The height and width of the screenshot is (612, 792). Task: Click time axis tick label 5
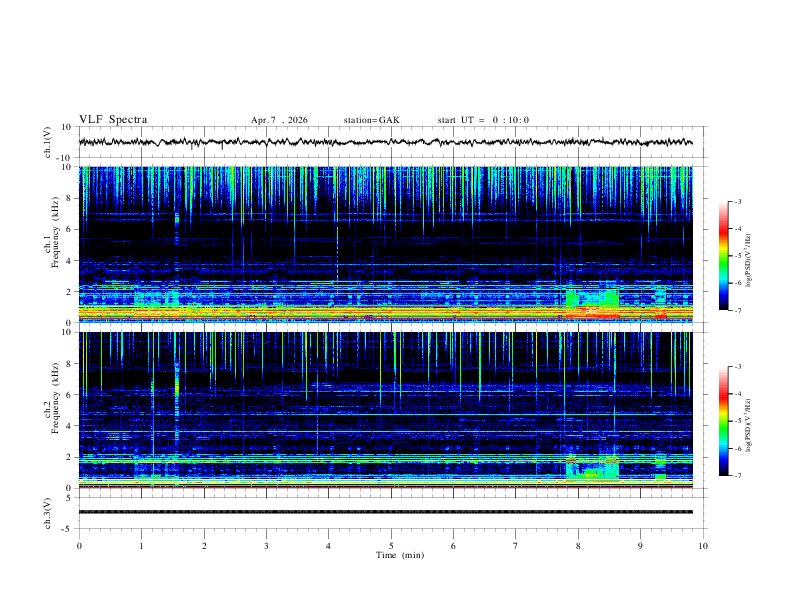pos(391,546)
